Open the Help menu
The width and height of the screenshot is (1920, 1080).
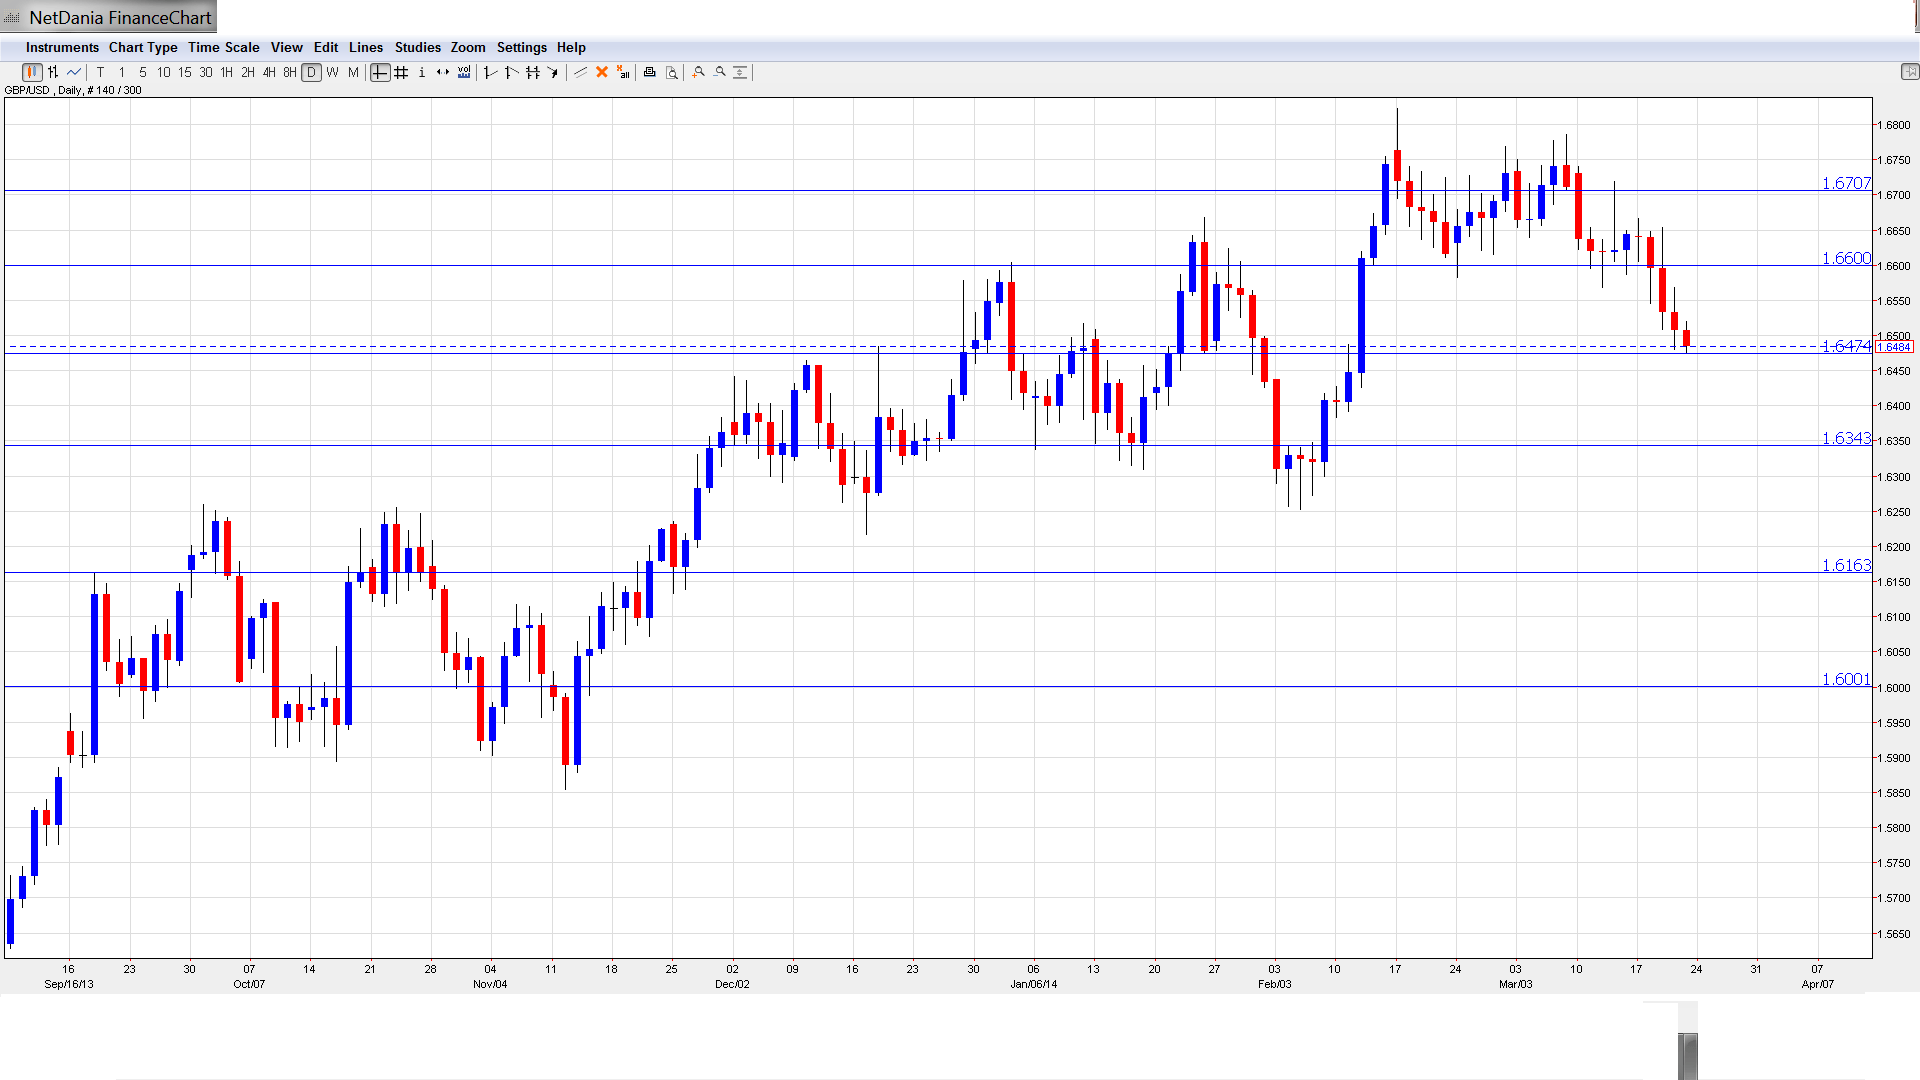[x=571, y=47]
